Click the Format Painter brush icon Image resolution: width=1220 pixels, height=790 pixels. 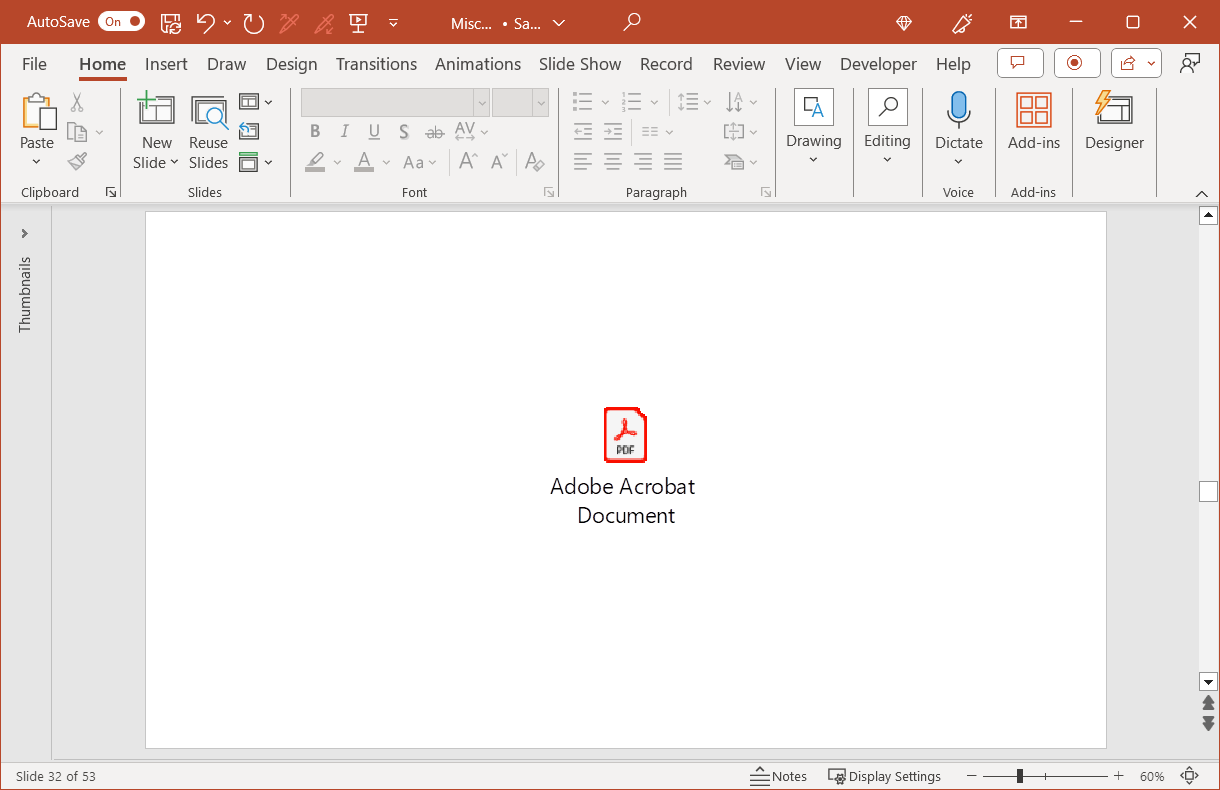point(77,161)
